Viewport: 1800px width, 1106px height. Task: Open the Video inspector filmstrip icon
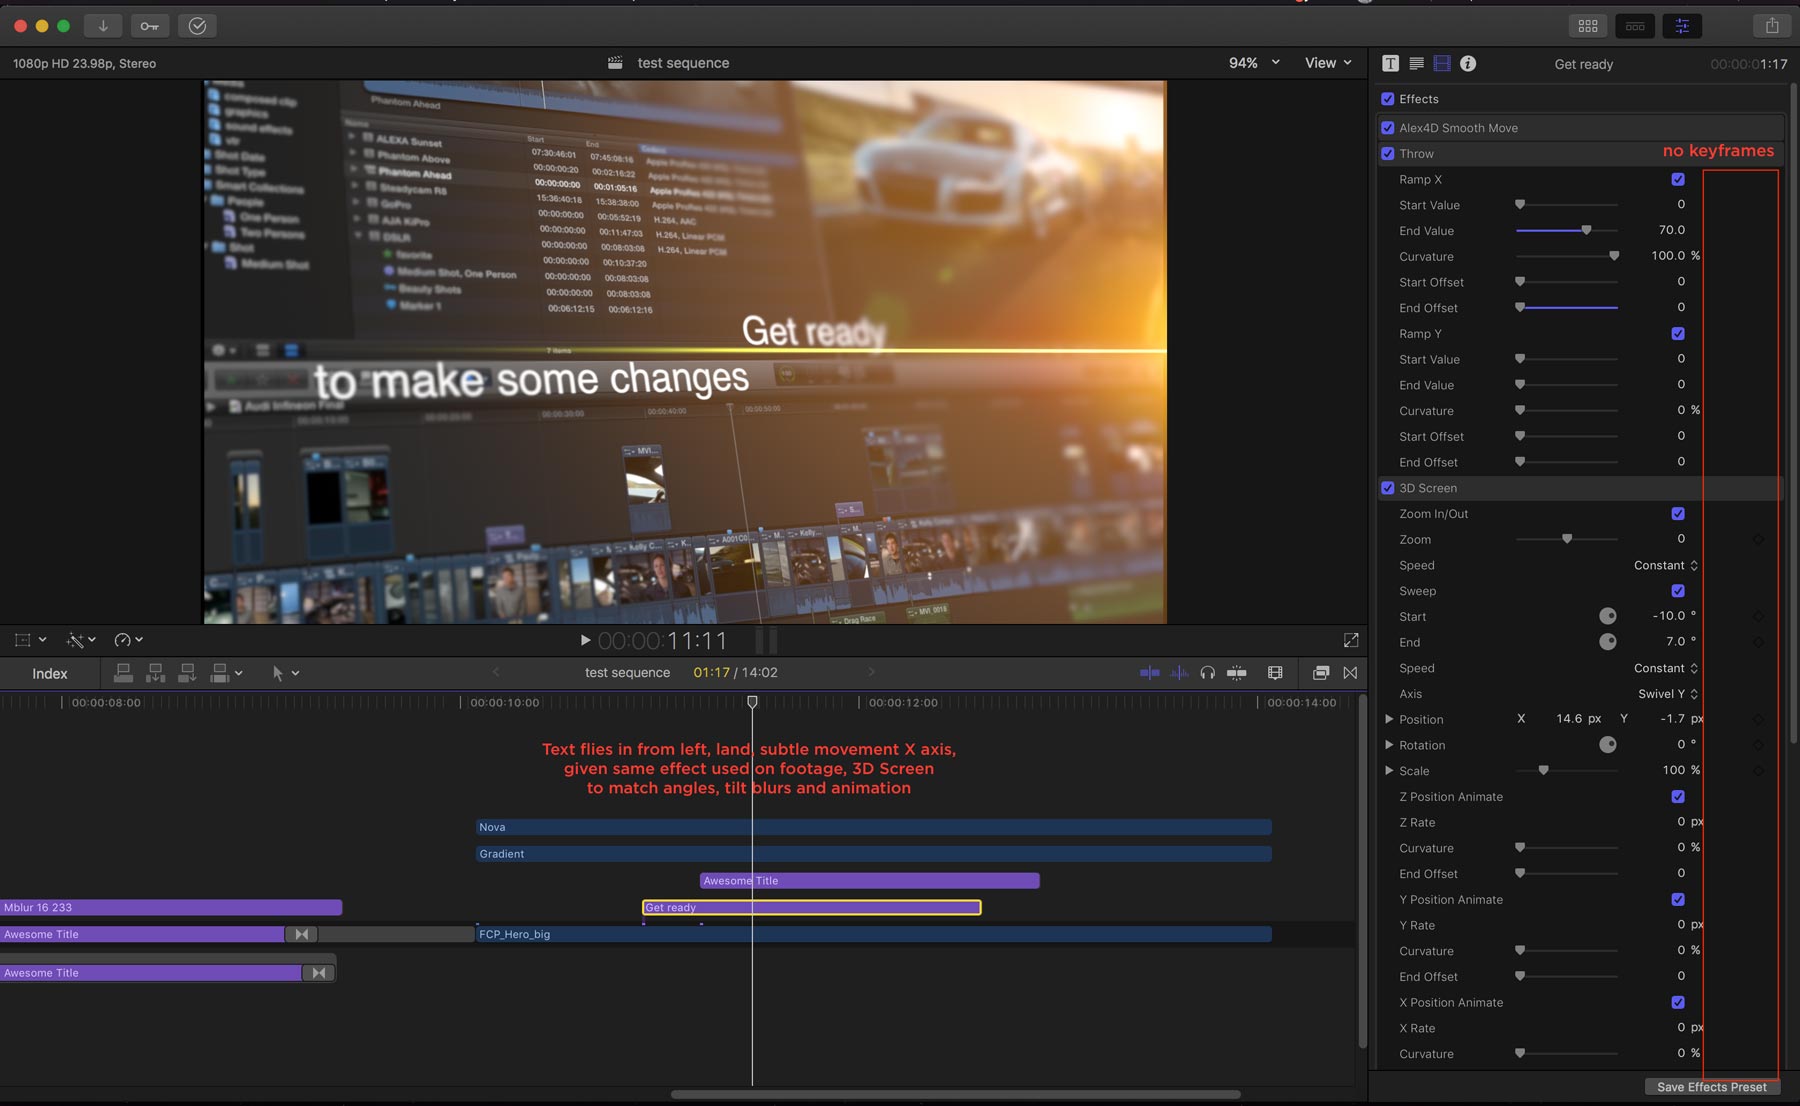tap(1442, 63)
